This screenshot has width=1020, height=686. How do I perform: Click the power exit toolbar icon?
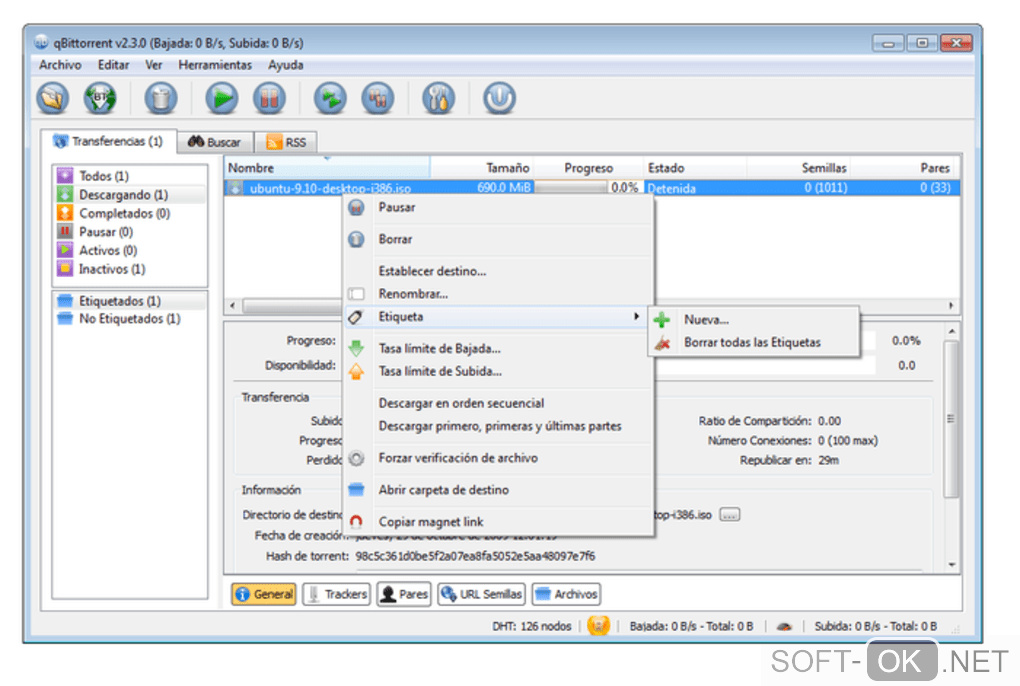click(x=500, y=99)
